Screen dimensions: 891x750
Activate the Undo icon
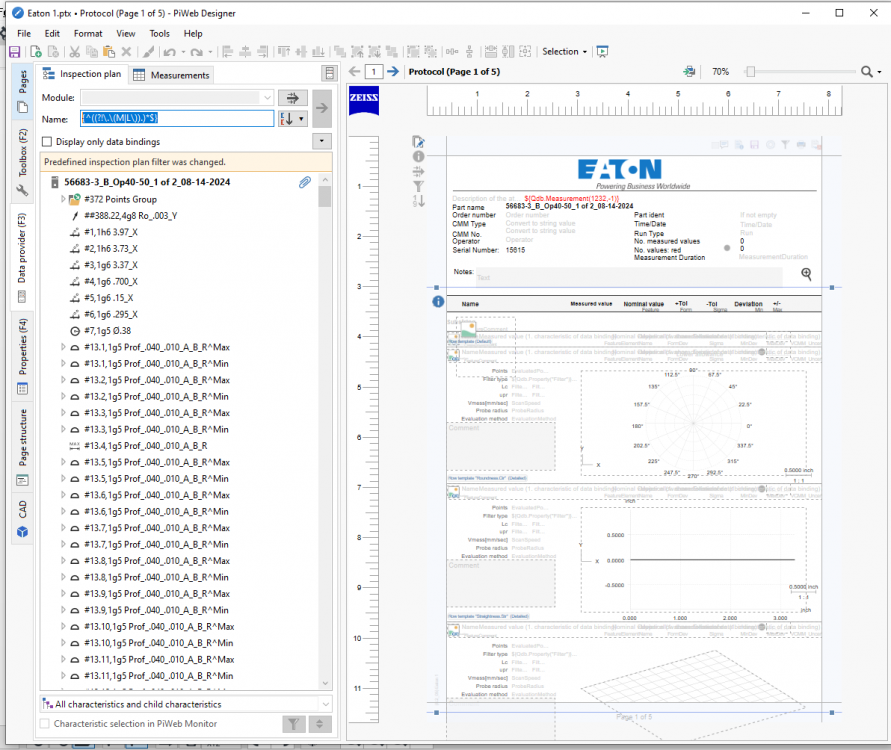click(x=168, y=51)
